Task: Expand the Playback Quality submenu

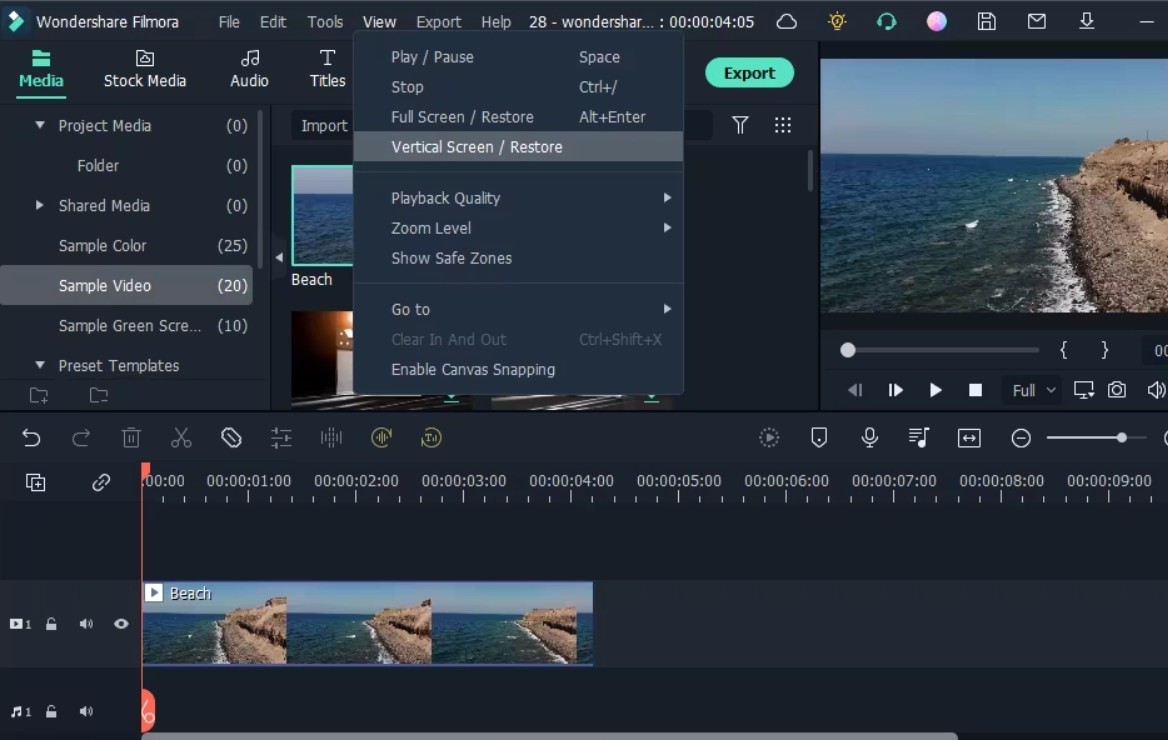Action: pos(446,197)
